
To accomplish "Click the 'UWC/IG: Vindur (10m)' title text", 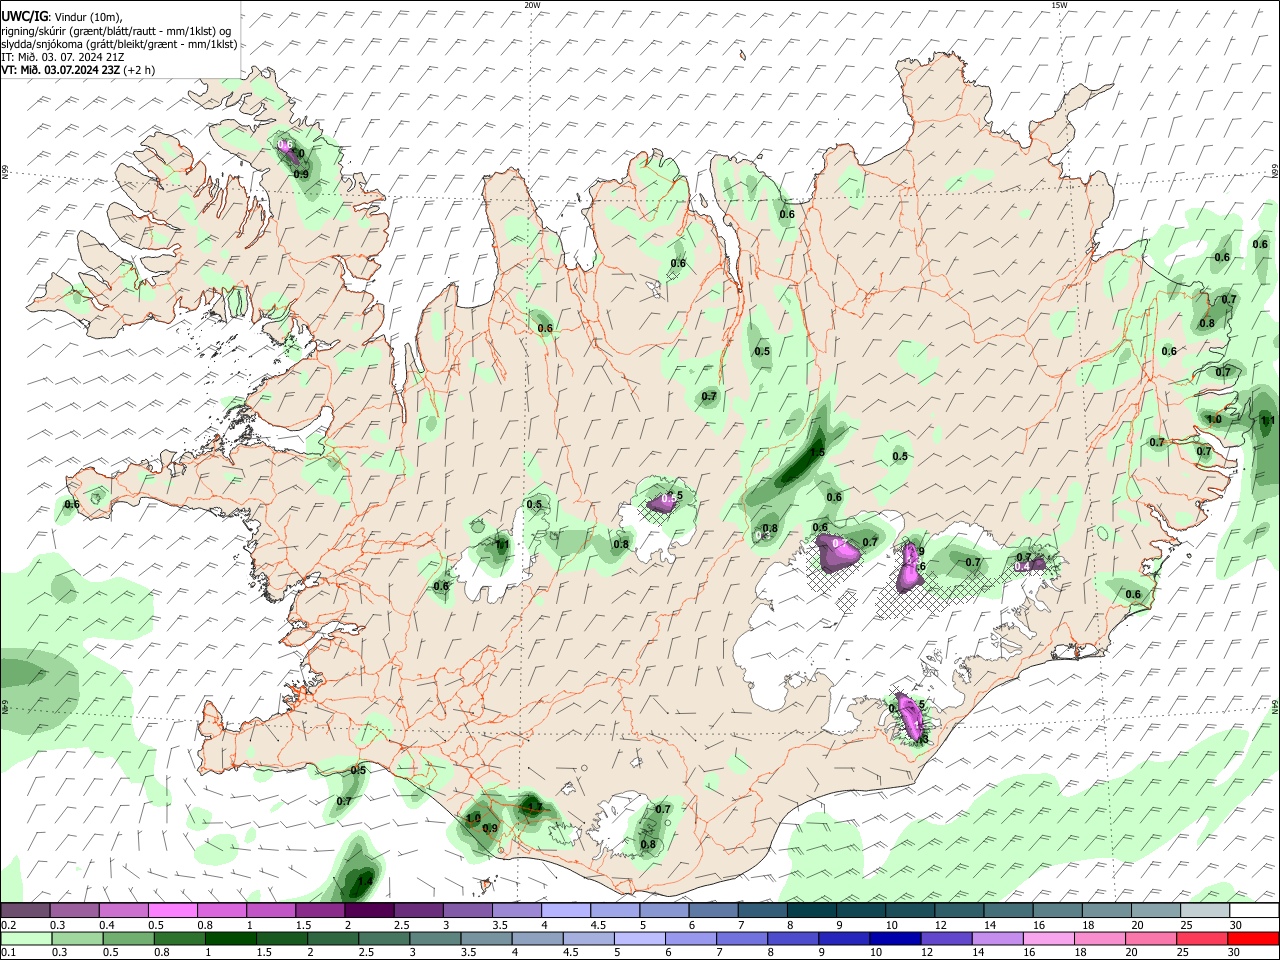I will [62, 17].
